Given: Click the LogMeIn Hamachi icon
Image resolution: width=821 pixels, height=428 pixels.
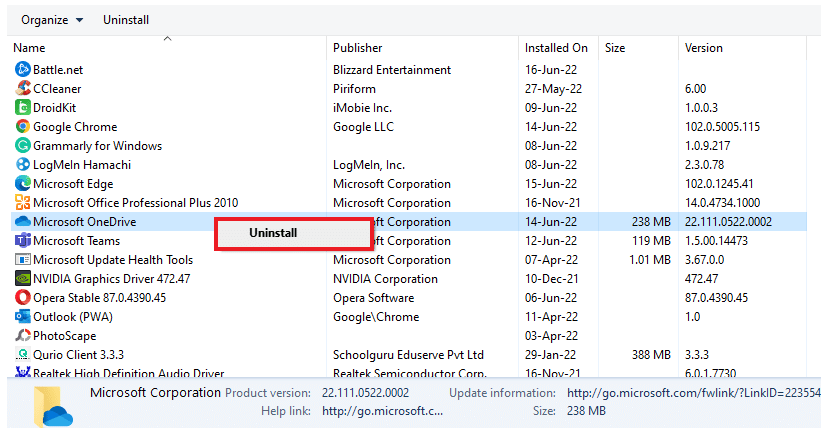Looking at the screenshot, I should 23,164.
